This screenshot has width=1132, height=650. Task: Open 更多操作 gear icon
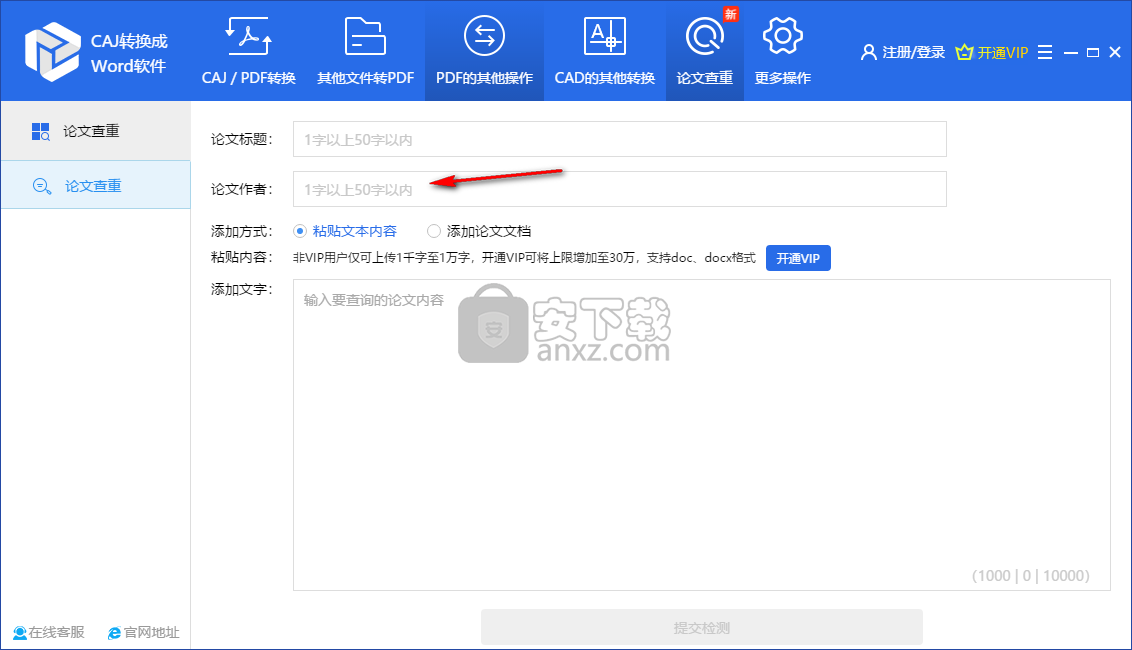click(x=783, y=36)
